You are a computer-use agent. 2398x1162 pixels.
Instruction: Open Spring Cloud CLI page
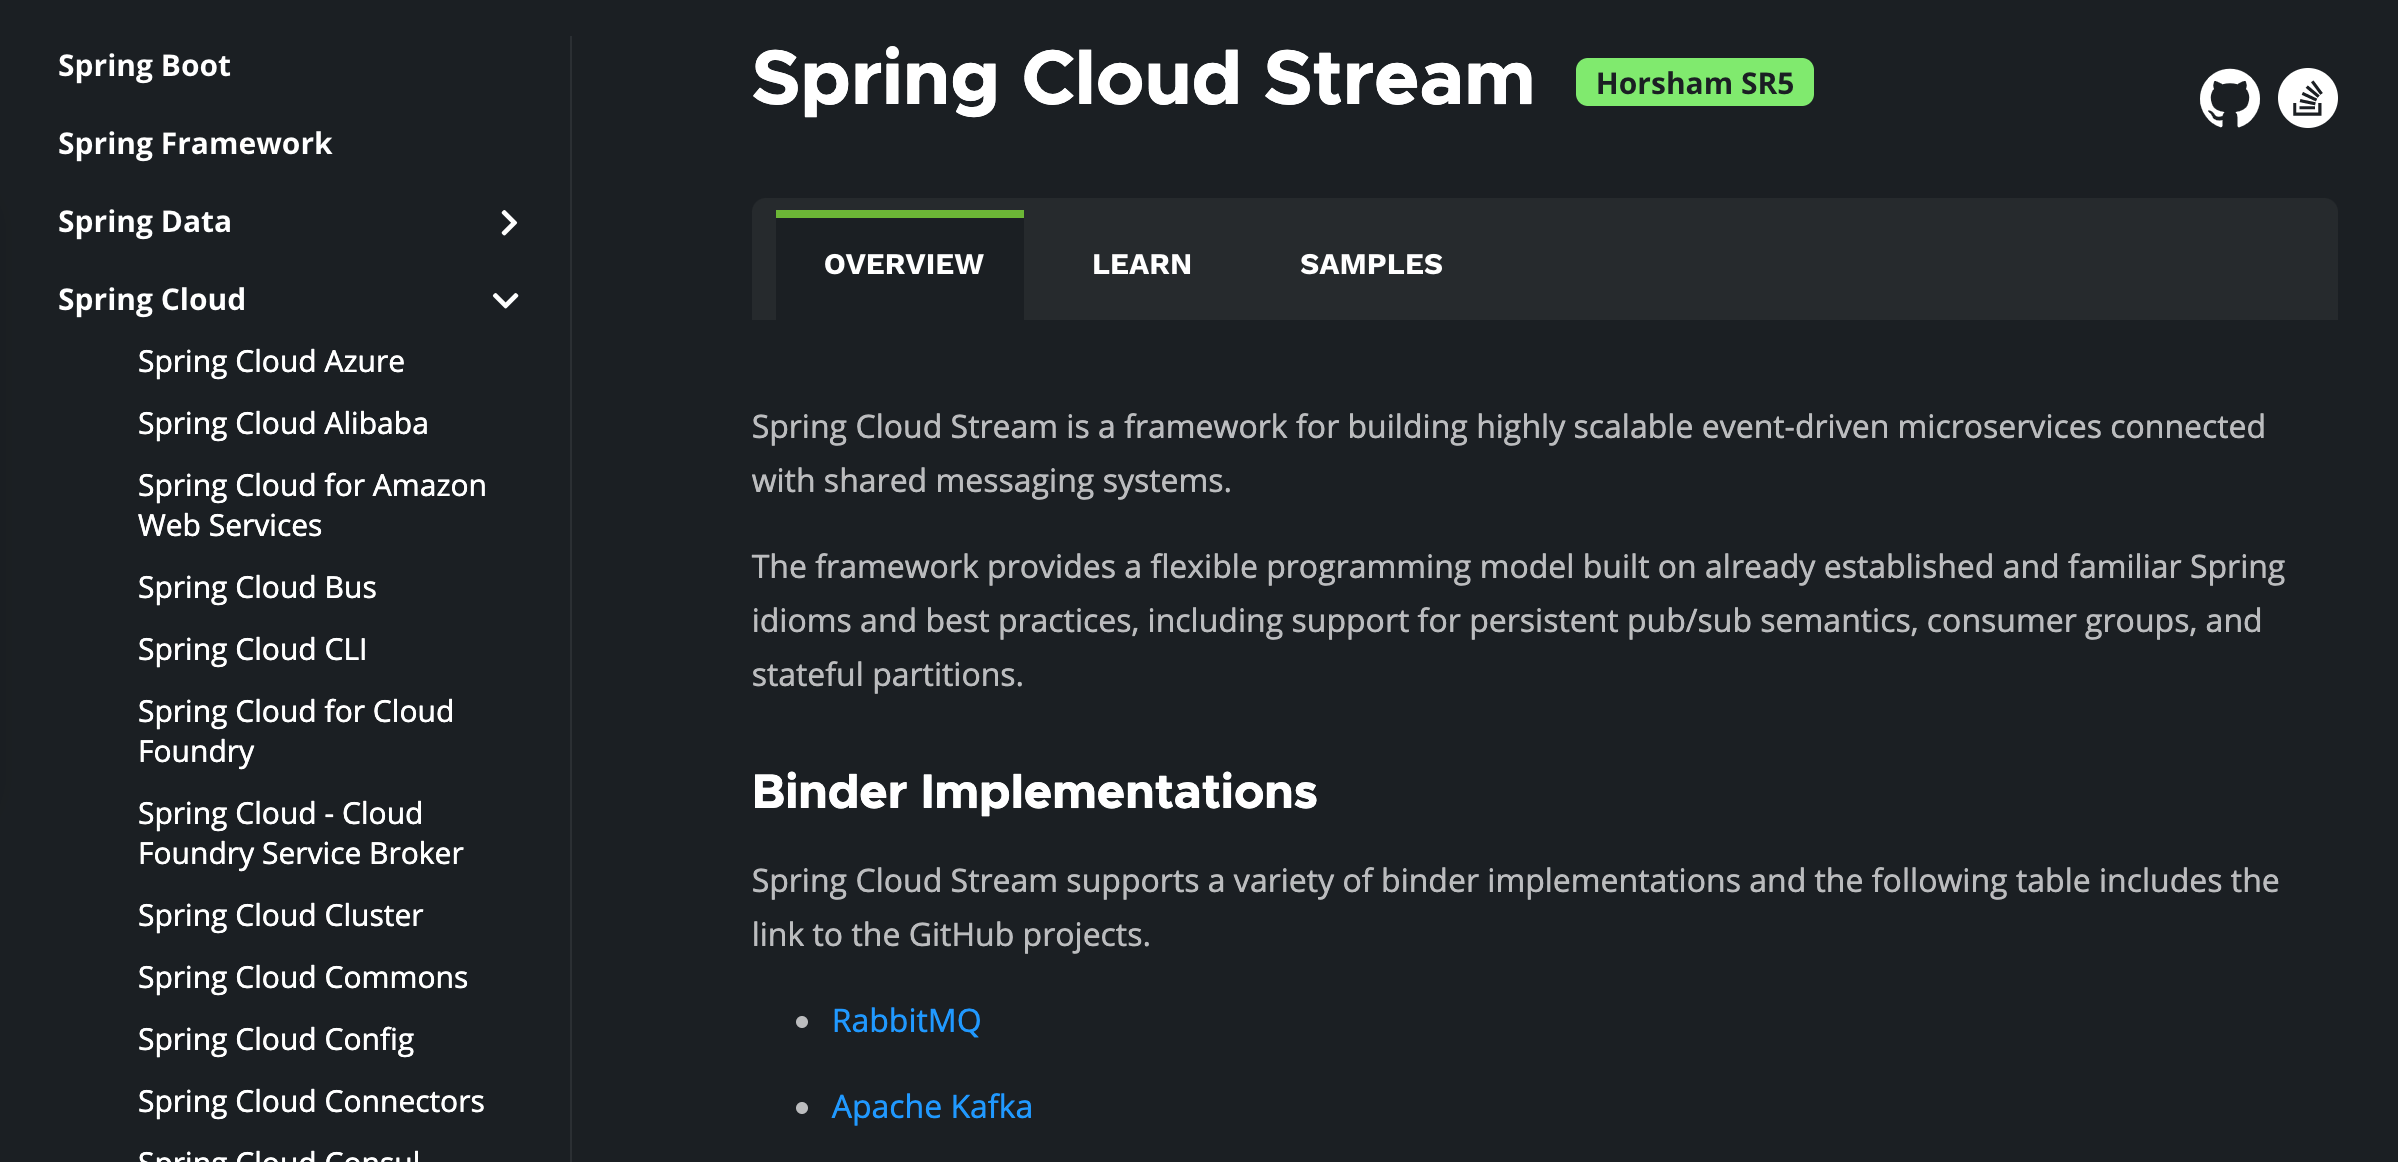[252, 649]
